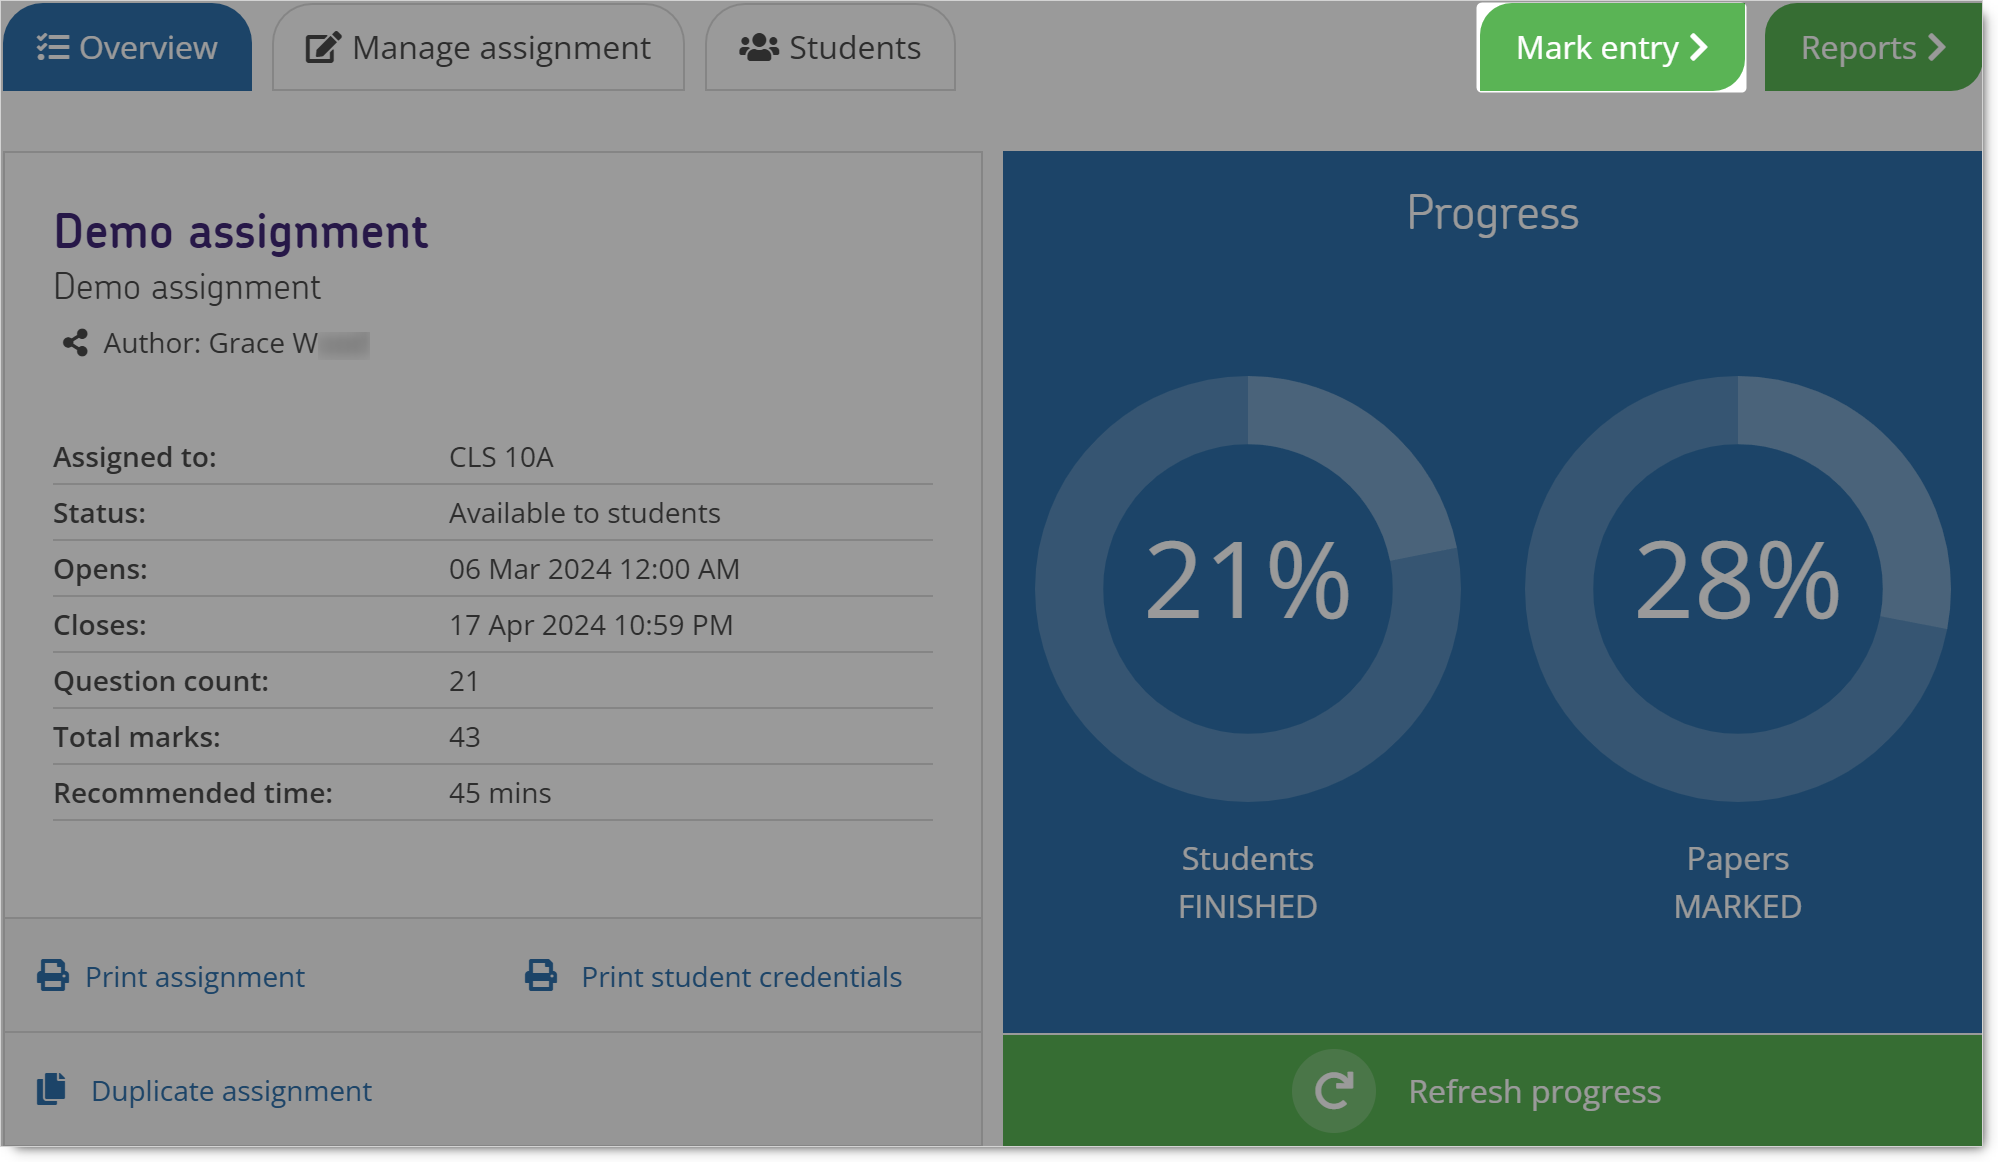The height and width of the screenshot is (1162, 1998).
Task: Click the Papers Marked 28% progress ring
Action: (1737, 588)
